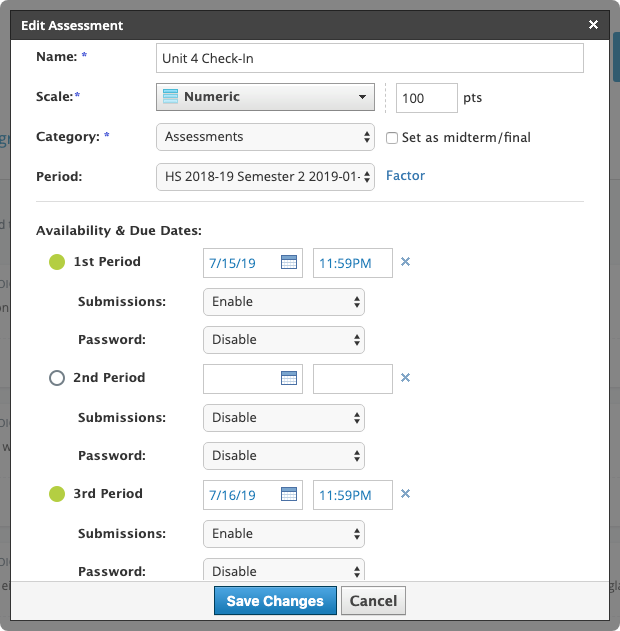This screenshot has width=620, height=631.
Task: Click the Cancel button
Action: [x=373, y=601]
